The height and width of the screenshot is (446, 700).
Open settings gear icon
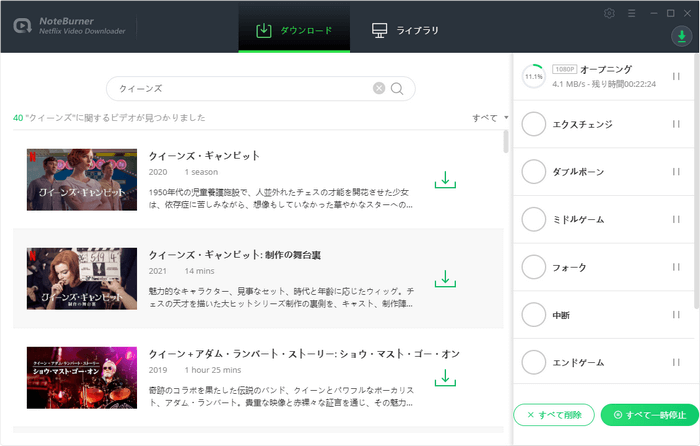[609, 13]
